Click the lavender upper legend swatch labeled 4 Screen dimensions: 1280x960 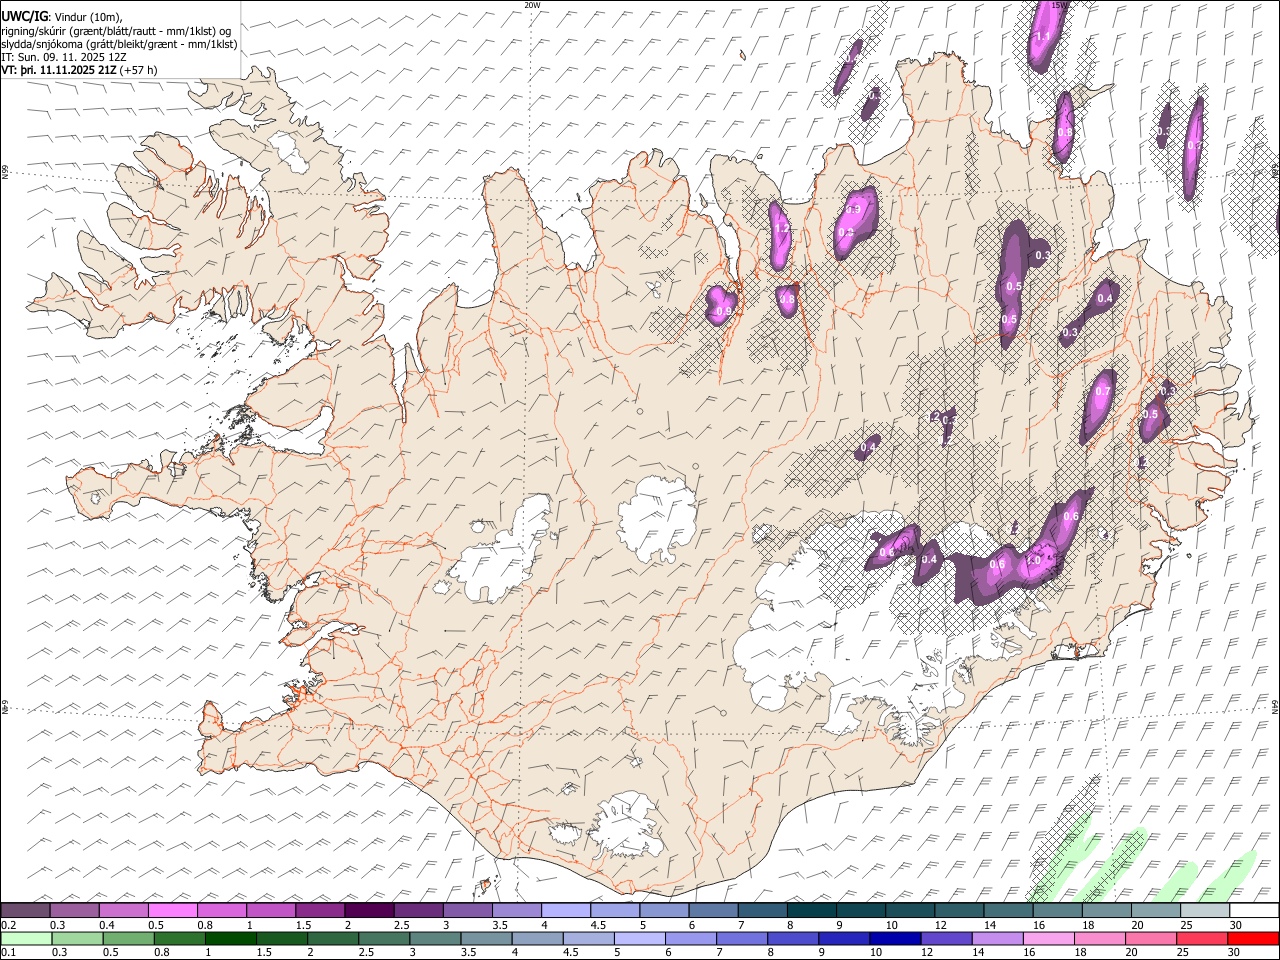tap(566, 911)
